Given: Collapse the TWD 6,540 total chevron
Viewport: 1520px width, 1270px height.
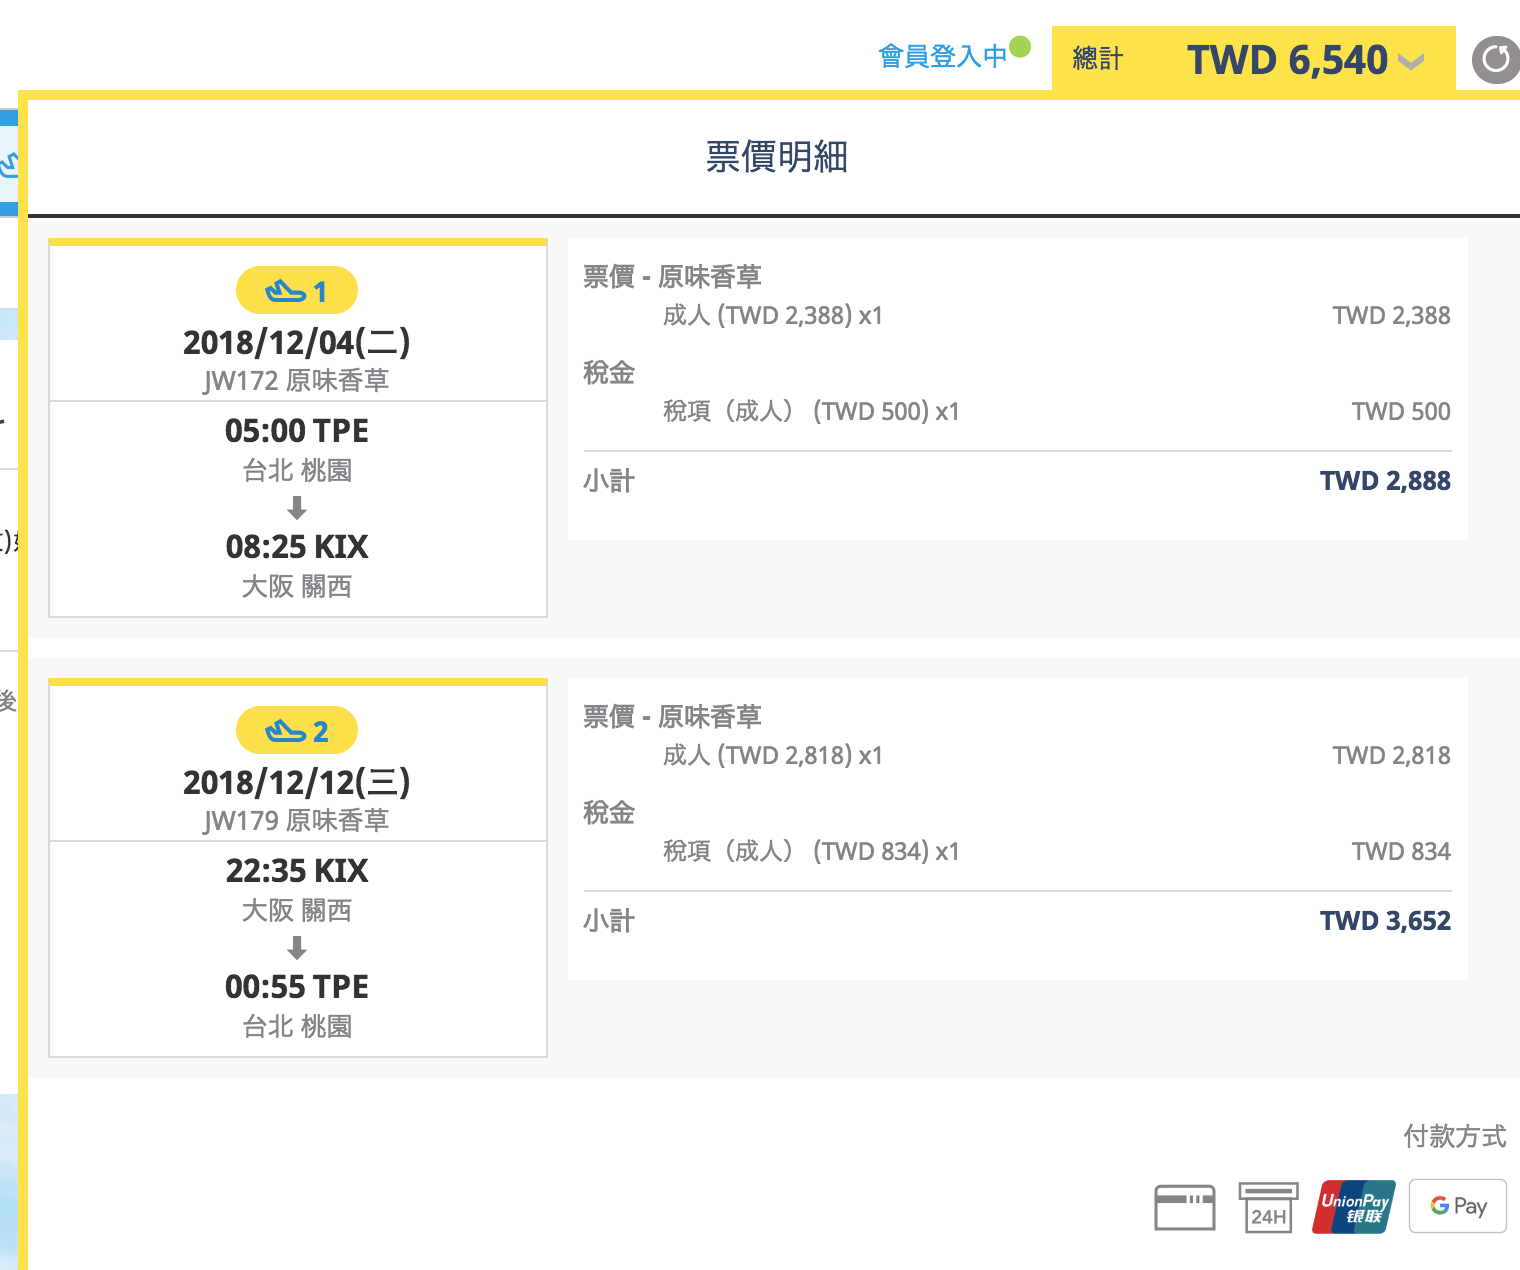Looking at the screenshot, I should coord(1410,62).
